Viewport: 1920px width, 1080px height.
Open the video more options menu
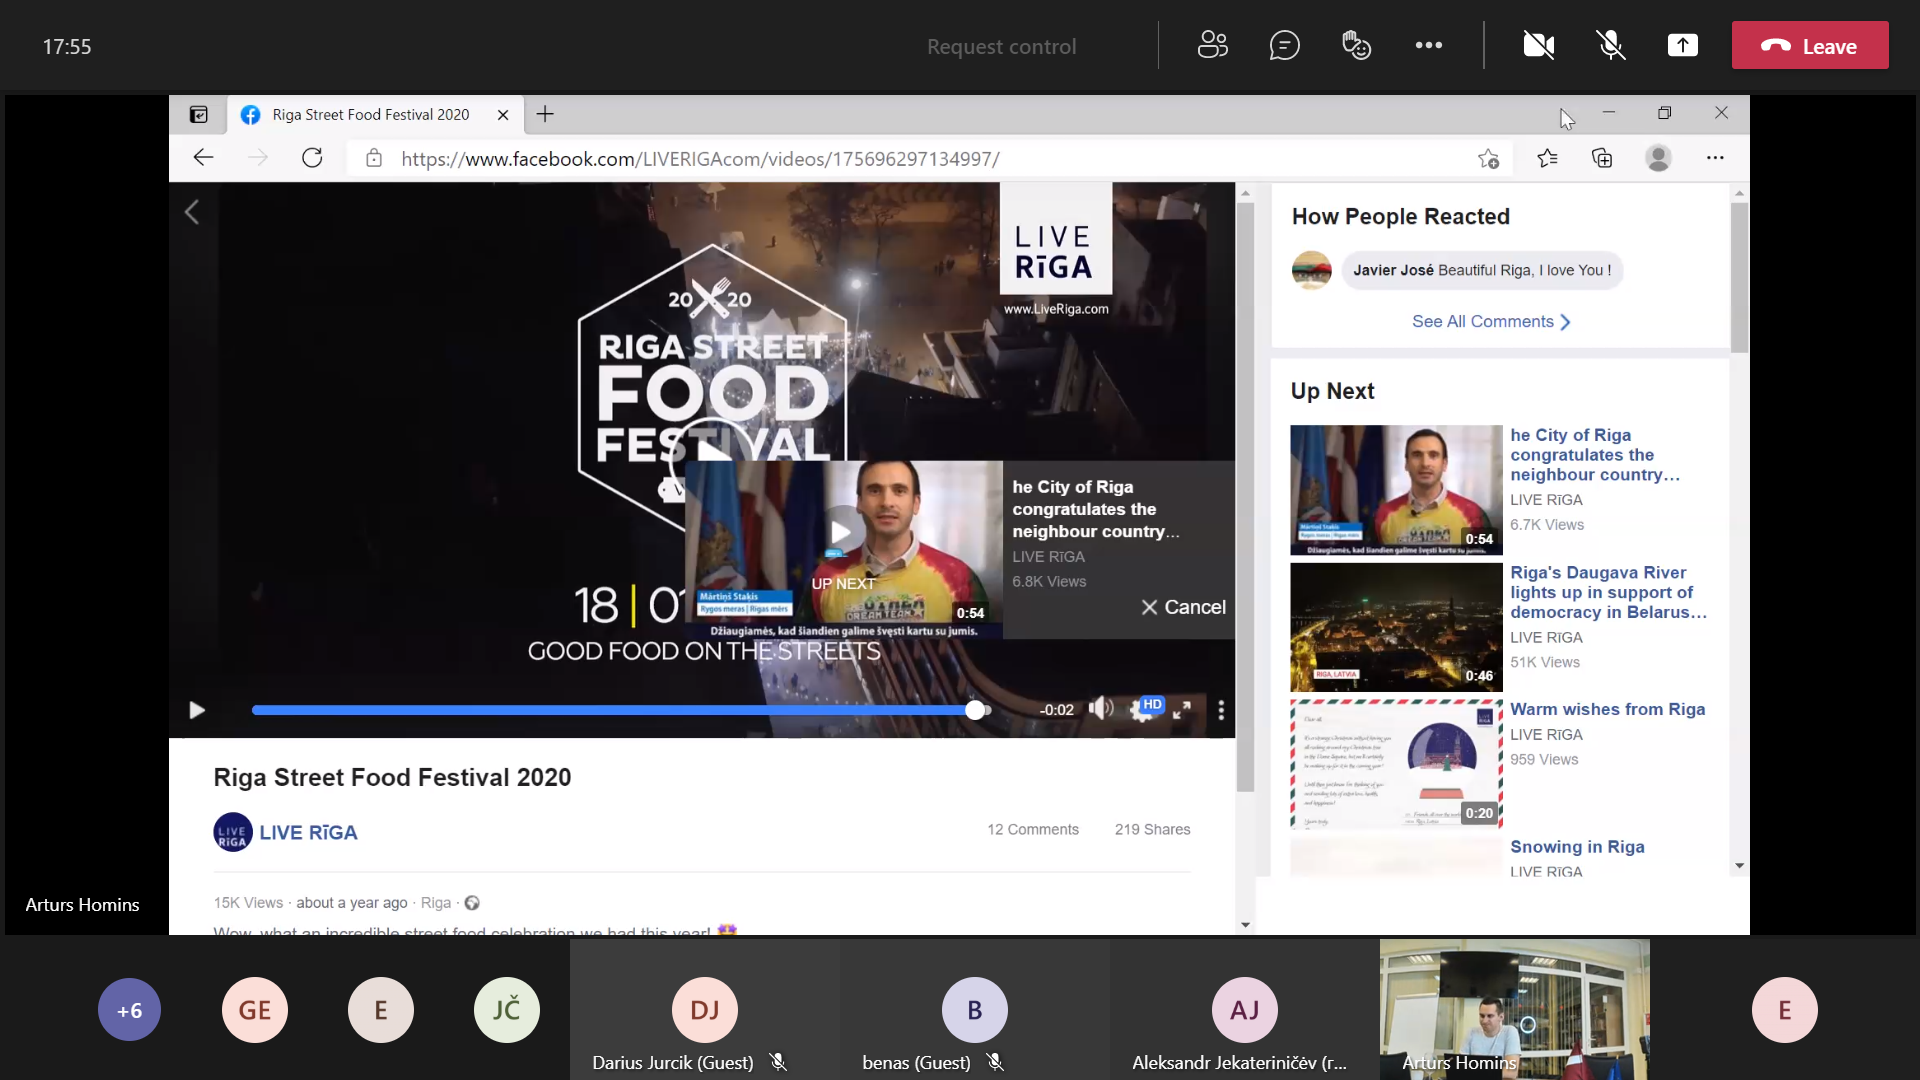coord(1221,710)
